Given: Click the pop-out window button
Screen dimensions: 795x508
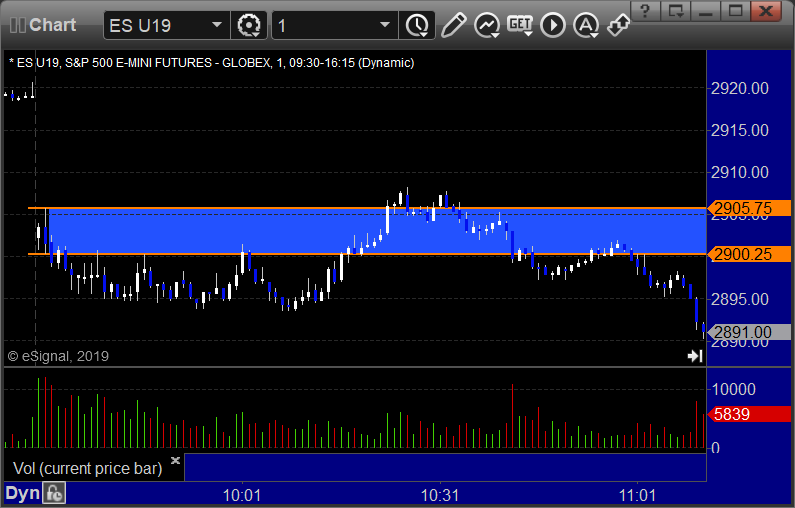Looking at the screenshot, I should click(675, 11).
